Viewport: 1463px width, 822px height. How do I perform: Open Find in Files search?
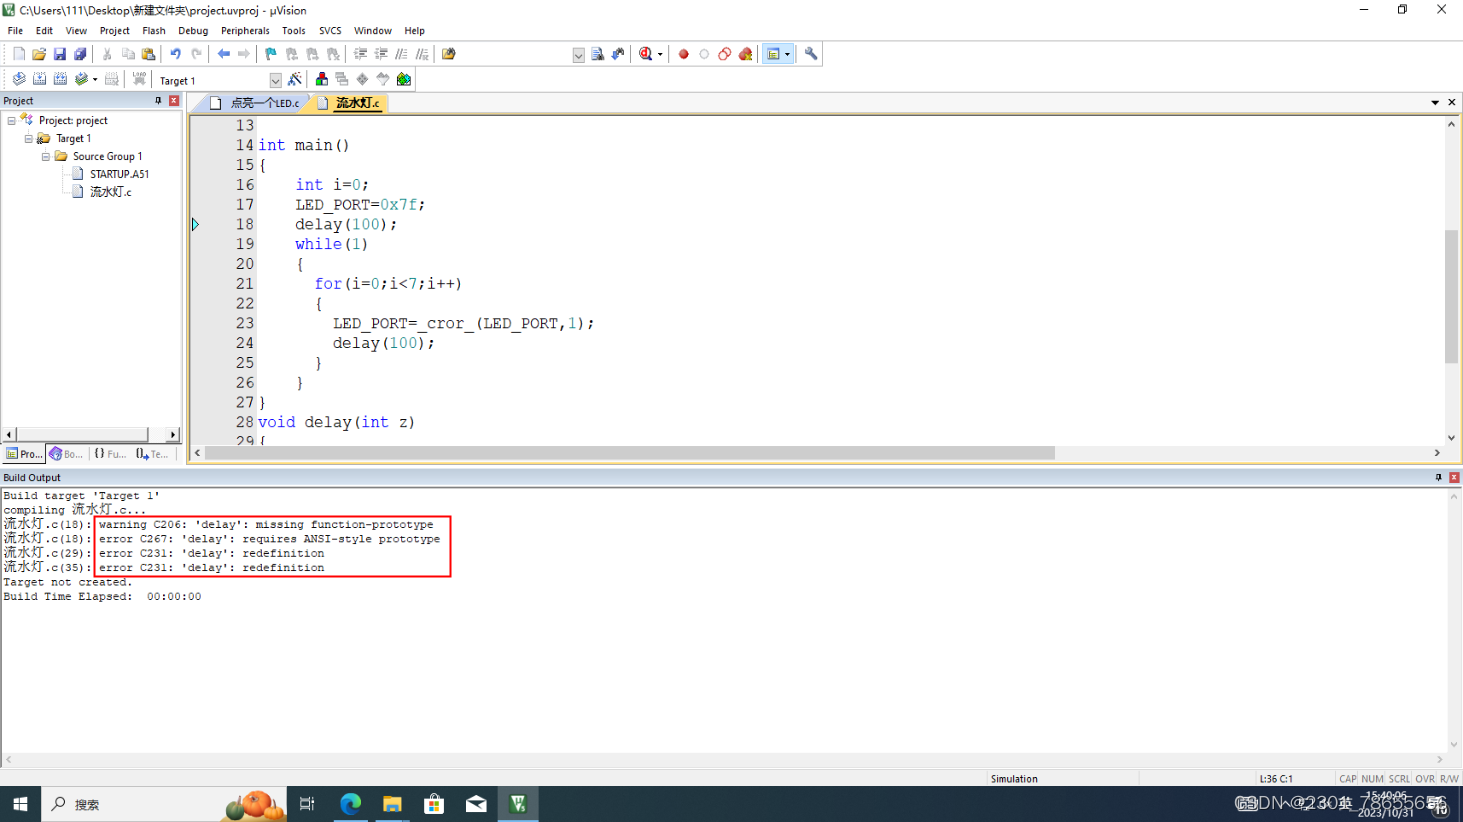coord(448,53)
